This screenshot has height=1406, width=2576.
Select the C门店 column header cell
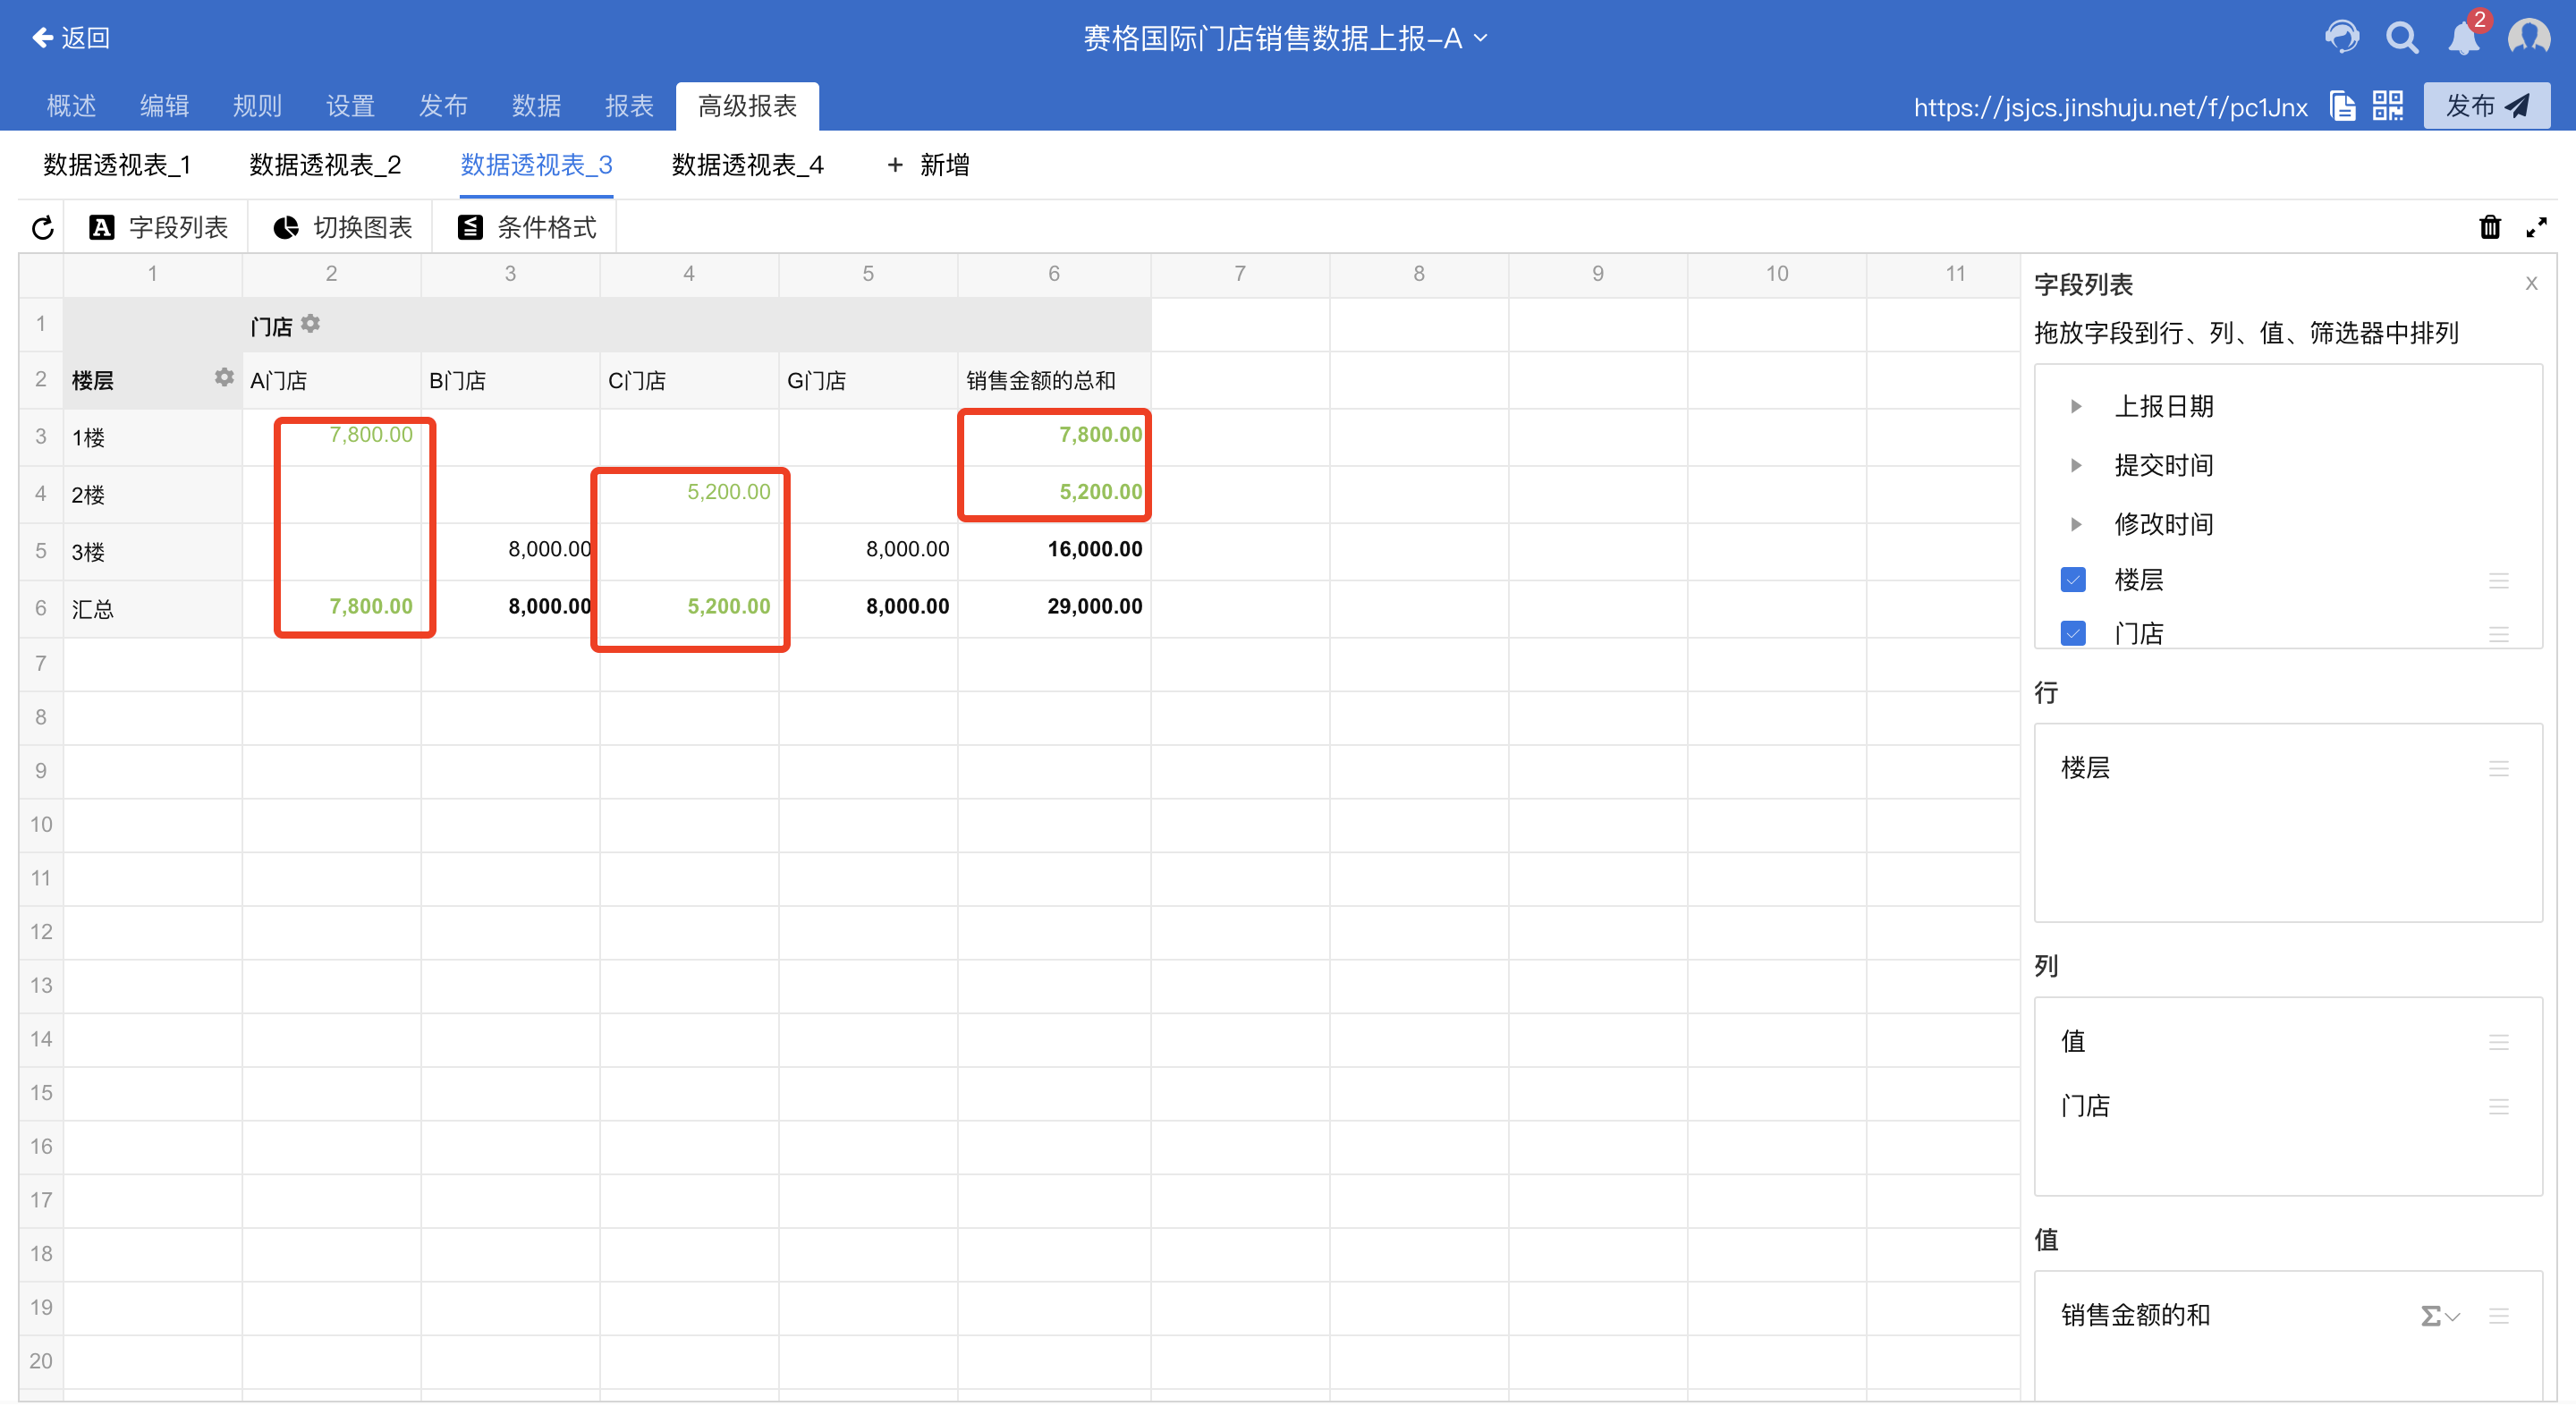click(x=689, y=380)
